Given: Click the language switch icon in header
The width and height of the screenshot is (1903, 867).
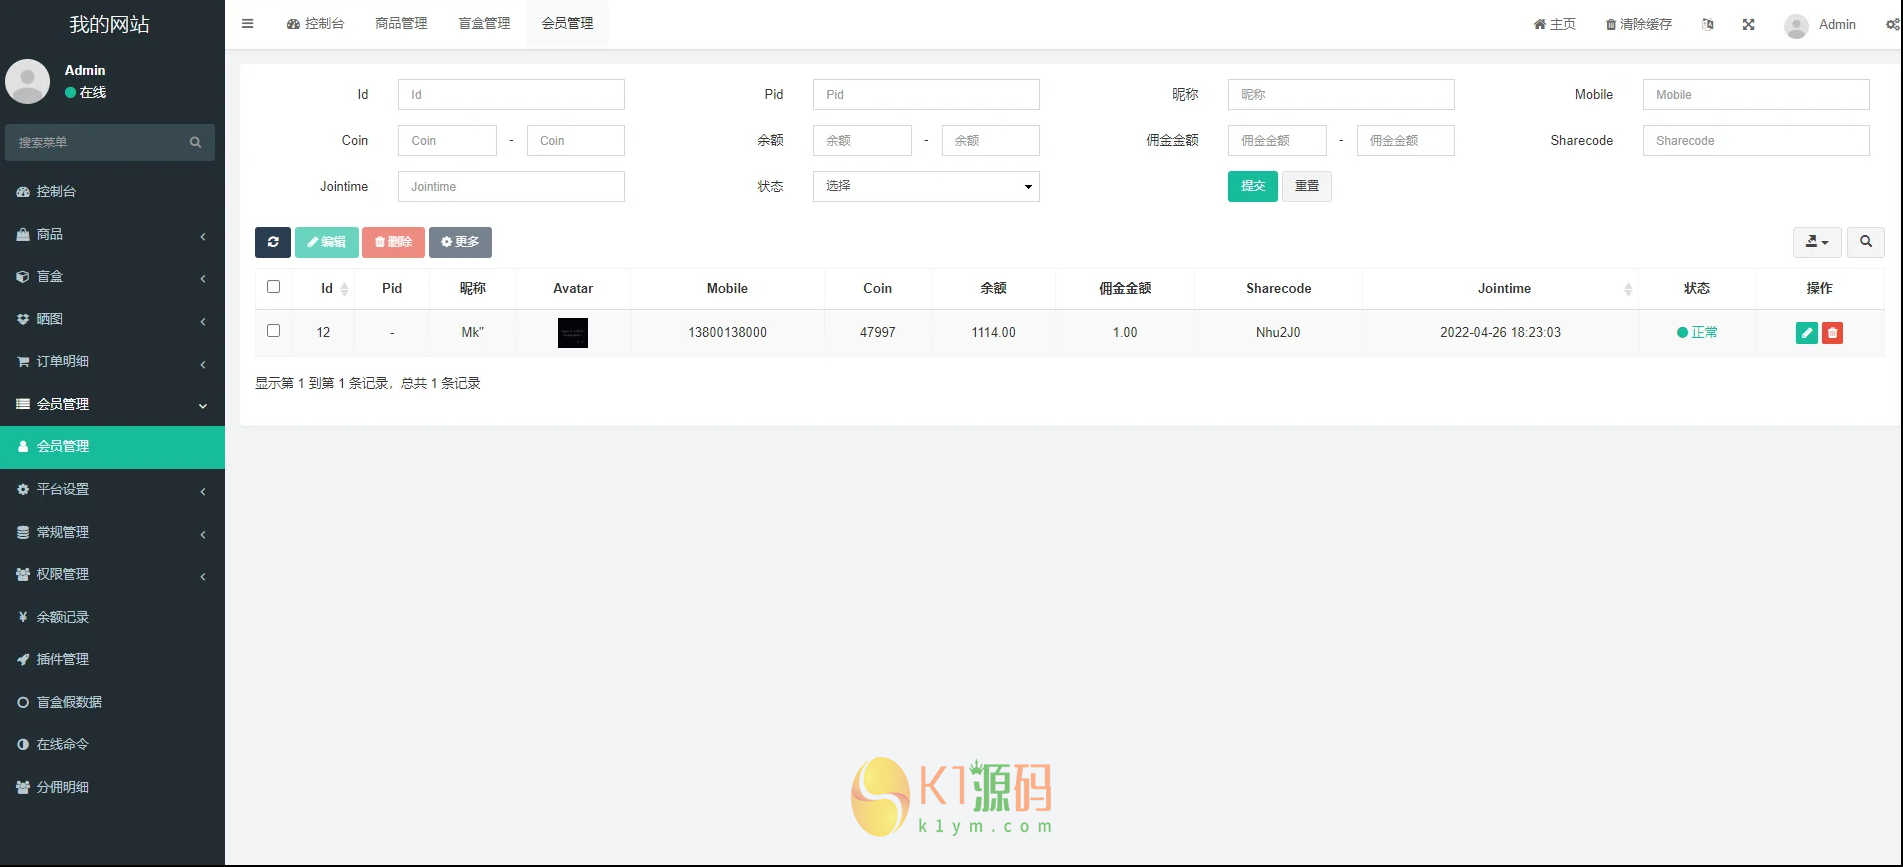Looking at the screenshot, I should (x=1708, y=24).
